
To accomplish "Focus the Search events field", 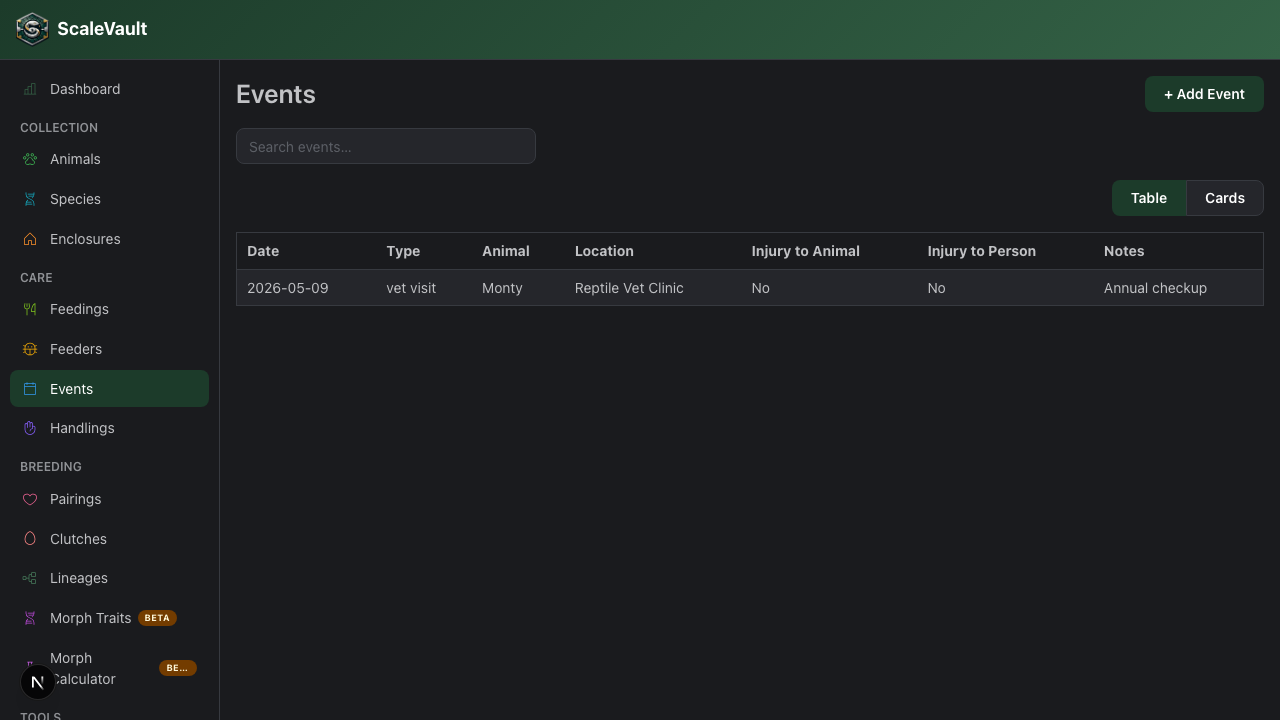I will (x=386, y=146).
